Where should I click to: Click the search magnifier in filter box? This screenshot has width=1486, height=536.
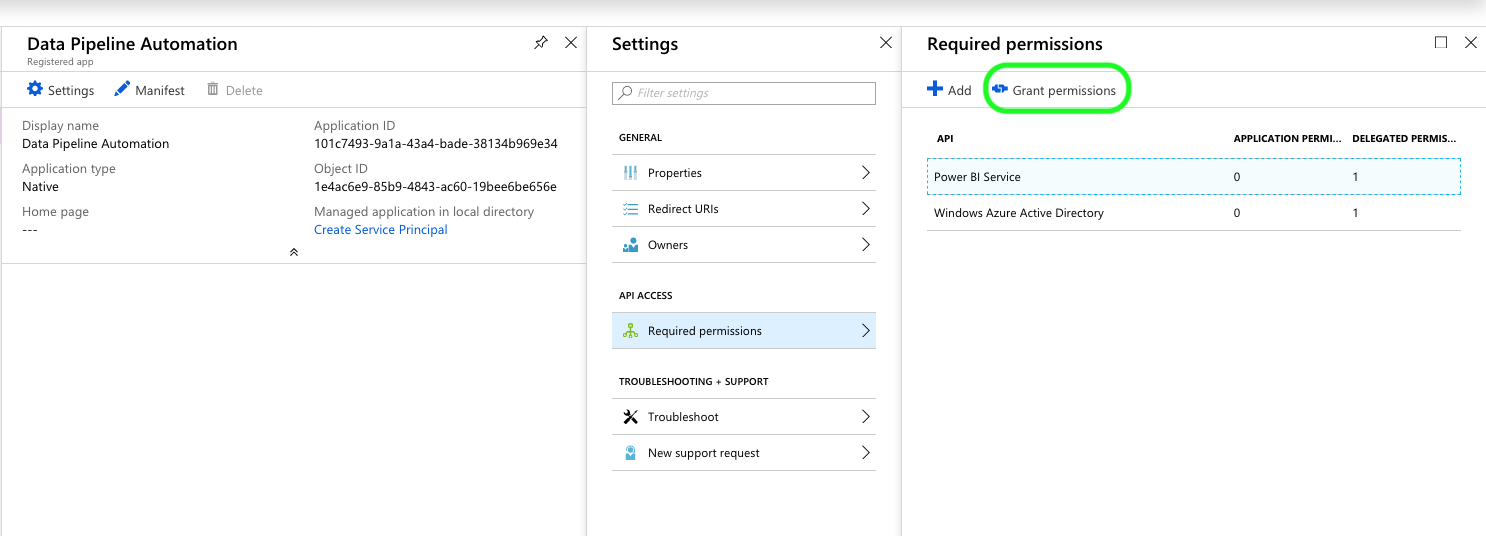click(626, 93)
